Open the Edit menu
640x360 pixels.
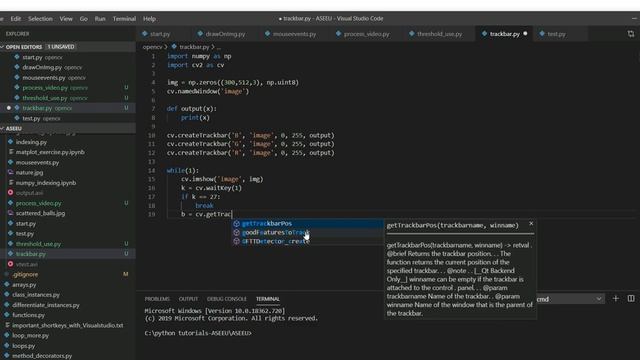[x=16, y=19]
